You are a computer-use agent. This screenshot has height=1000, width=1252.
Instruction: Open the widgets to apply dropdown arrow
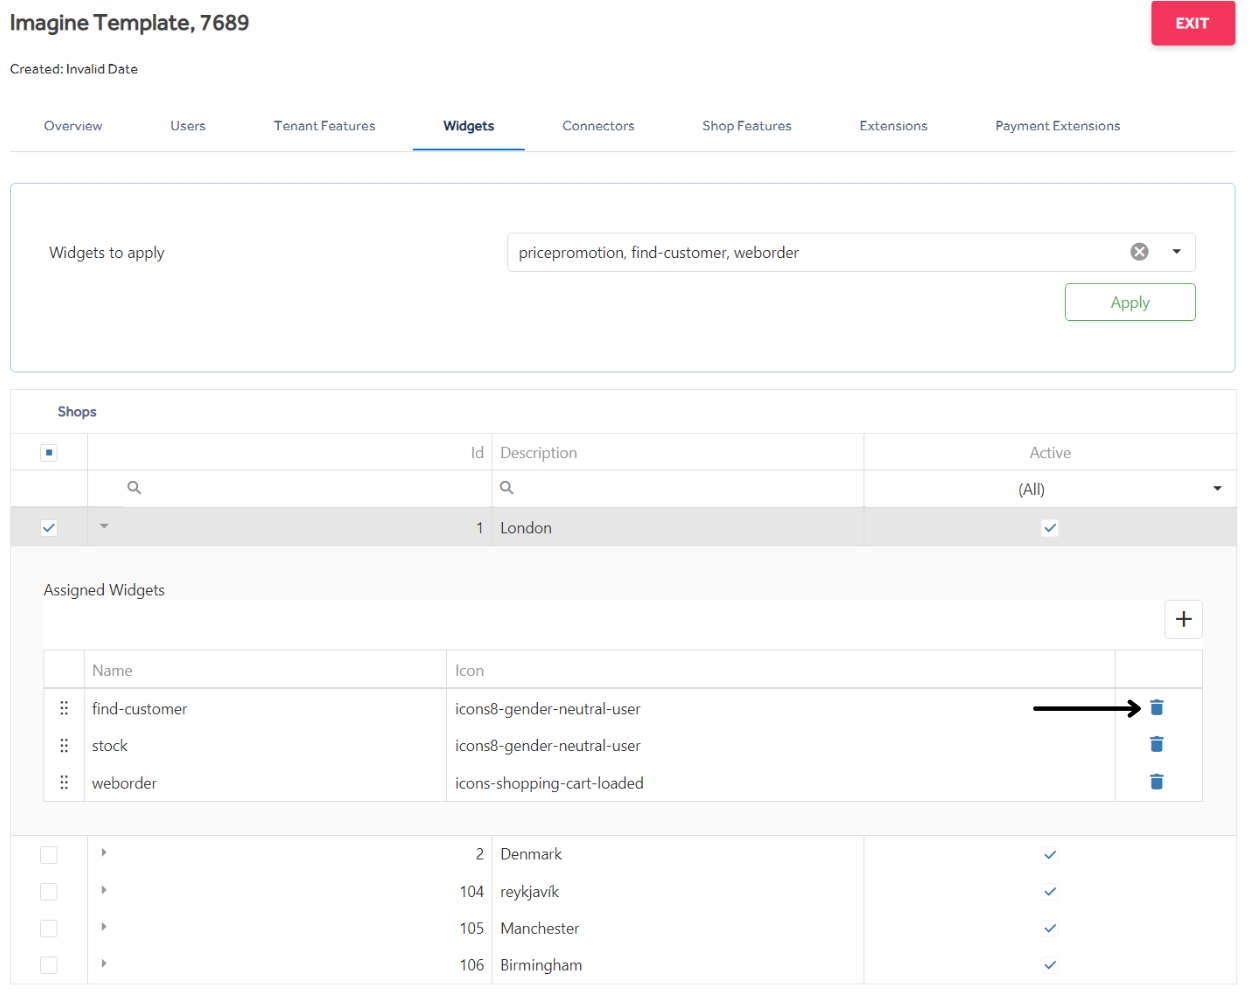(1177, 252)
